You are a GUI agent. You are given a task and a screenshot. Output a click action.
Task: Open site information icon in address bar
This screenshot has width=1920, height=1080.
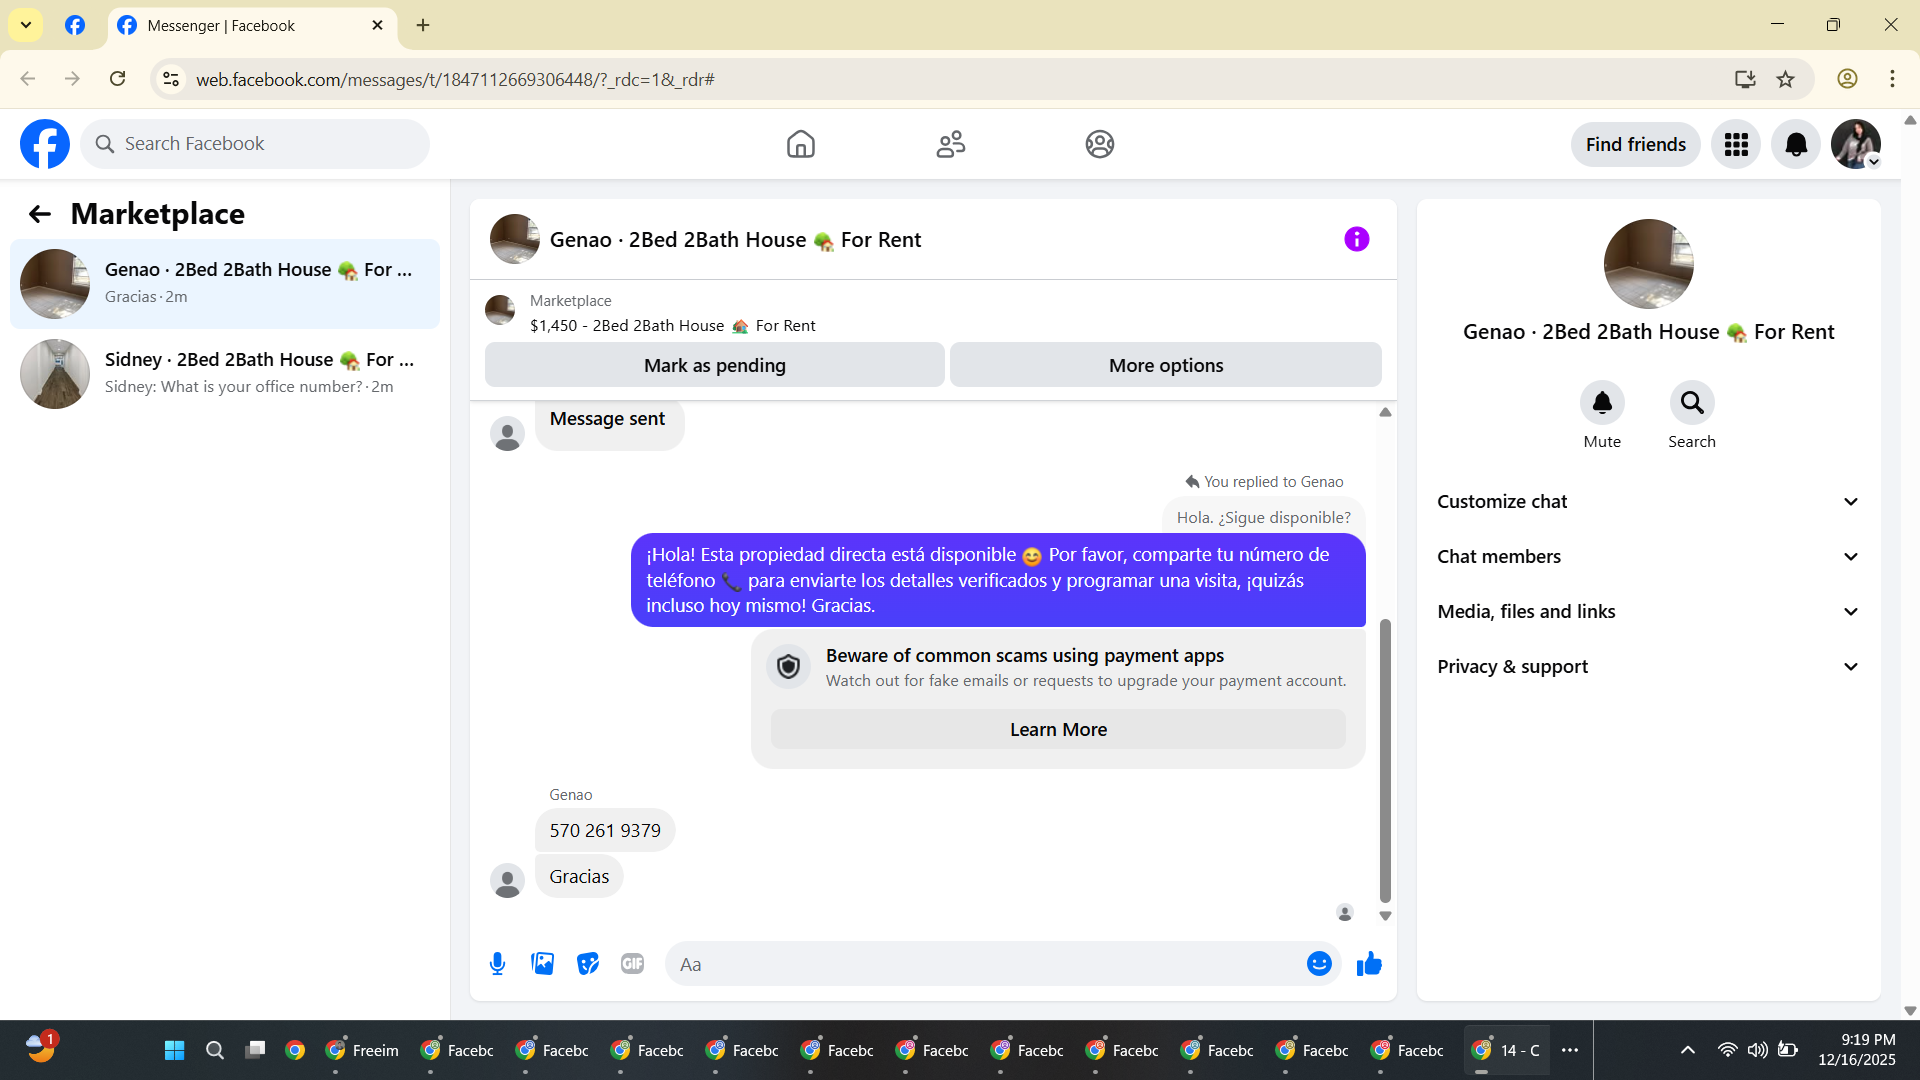coord(171,79)
